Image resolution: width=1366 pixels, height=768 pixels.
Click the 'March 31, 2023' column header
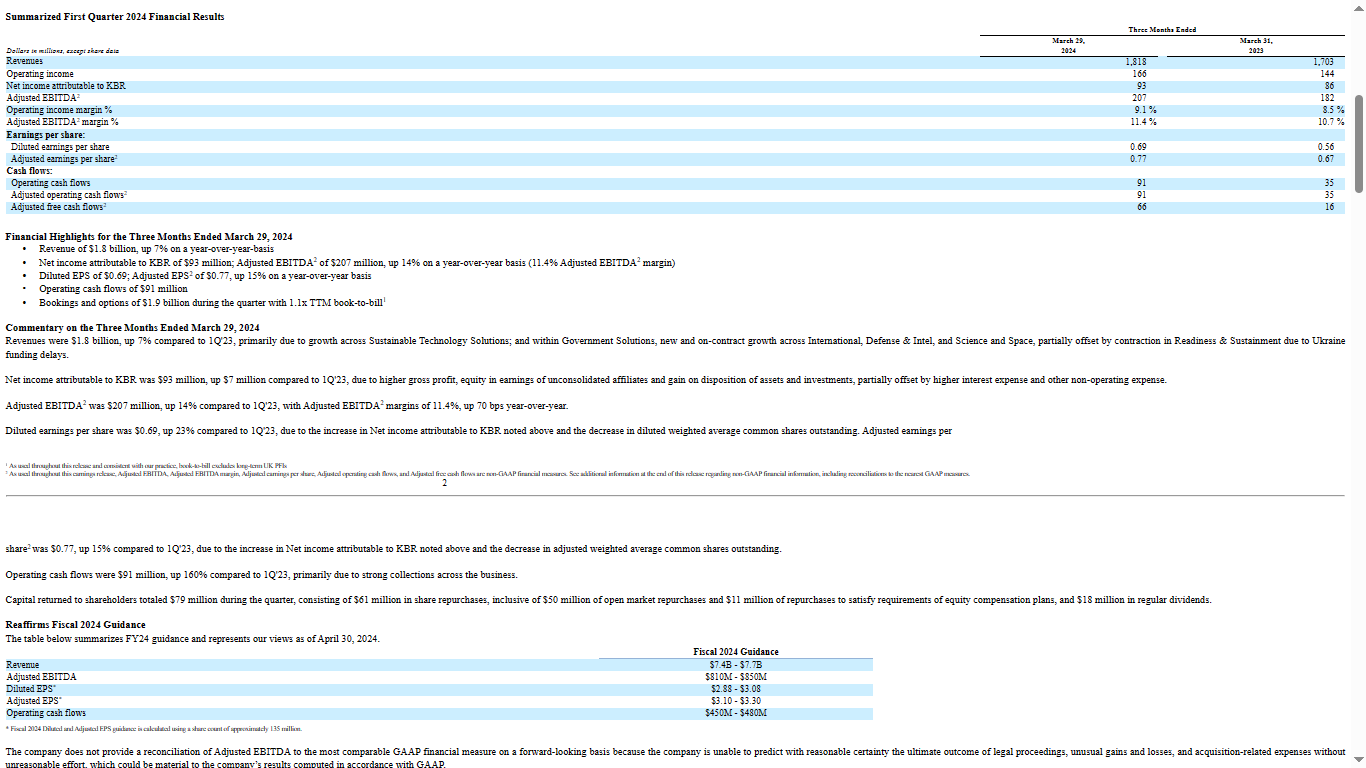tap(1256, 45)
